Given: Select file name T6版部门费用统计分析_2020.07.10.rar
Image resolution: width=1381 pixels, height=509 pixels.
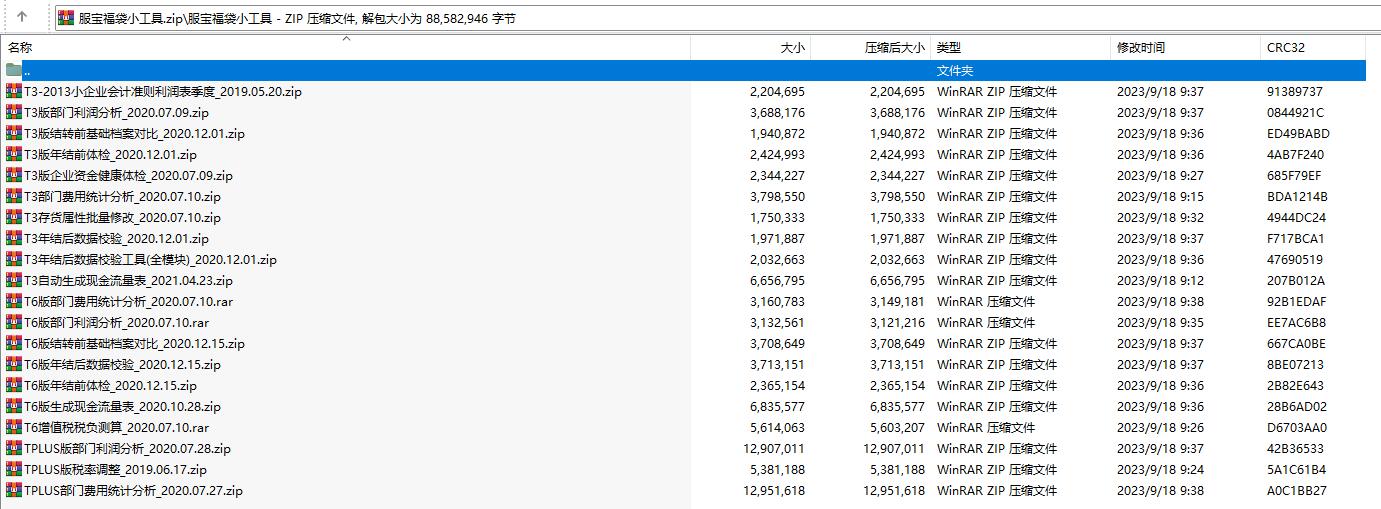Looking at the screenshot, I should (128, 301).
